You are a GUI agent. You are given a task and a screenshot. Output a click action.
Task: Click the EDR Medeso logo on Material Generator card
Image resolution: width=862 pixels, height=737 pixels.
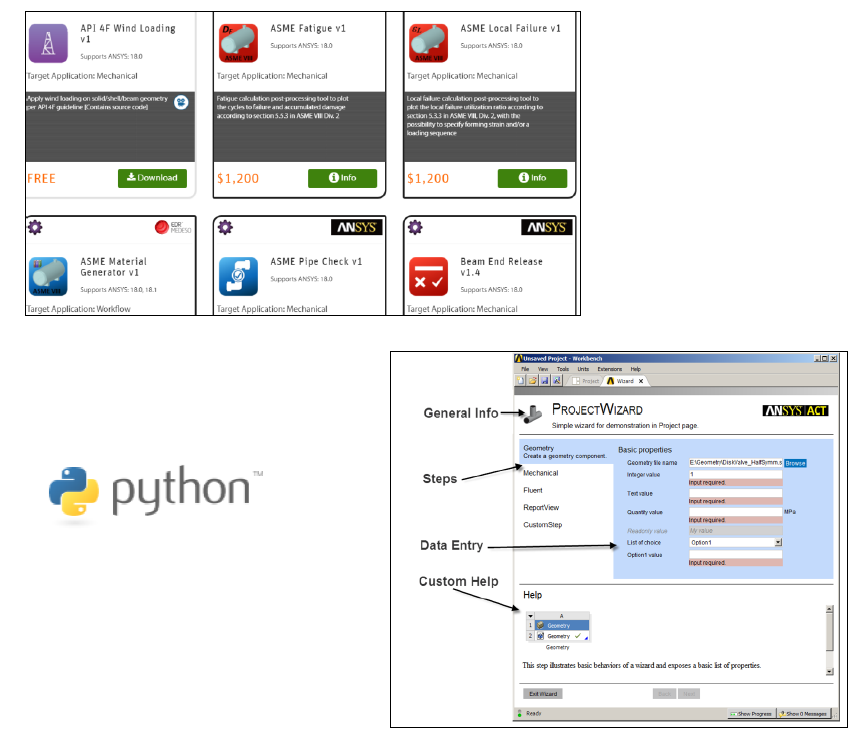pos(173,227)
